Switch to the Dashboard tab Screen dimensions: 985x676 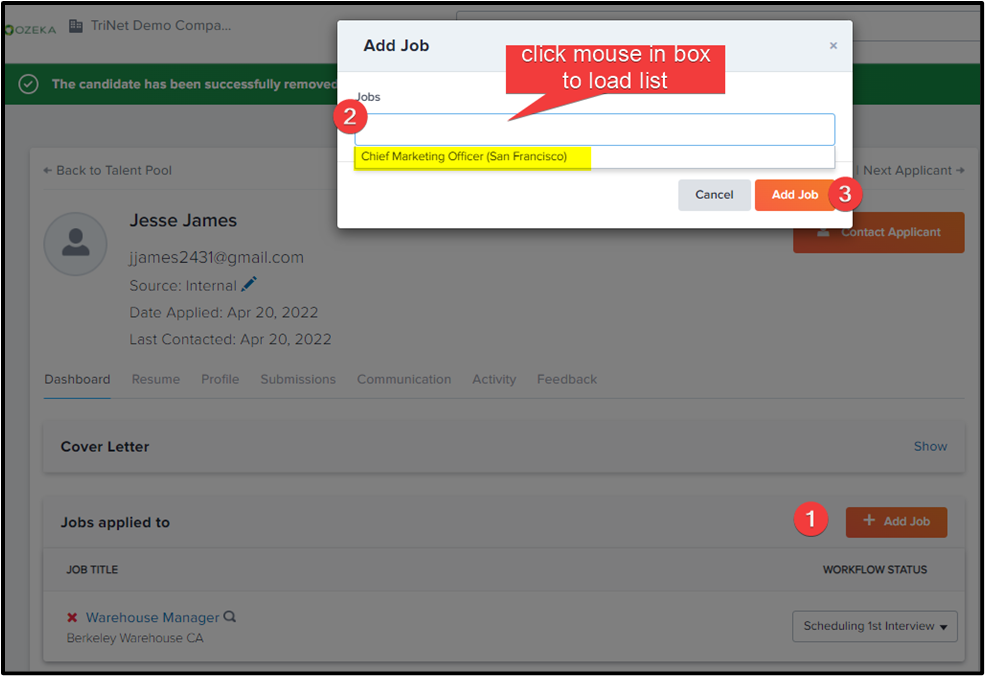tap(77, 379)
